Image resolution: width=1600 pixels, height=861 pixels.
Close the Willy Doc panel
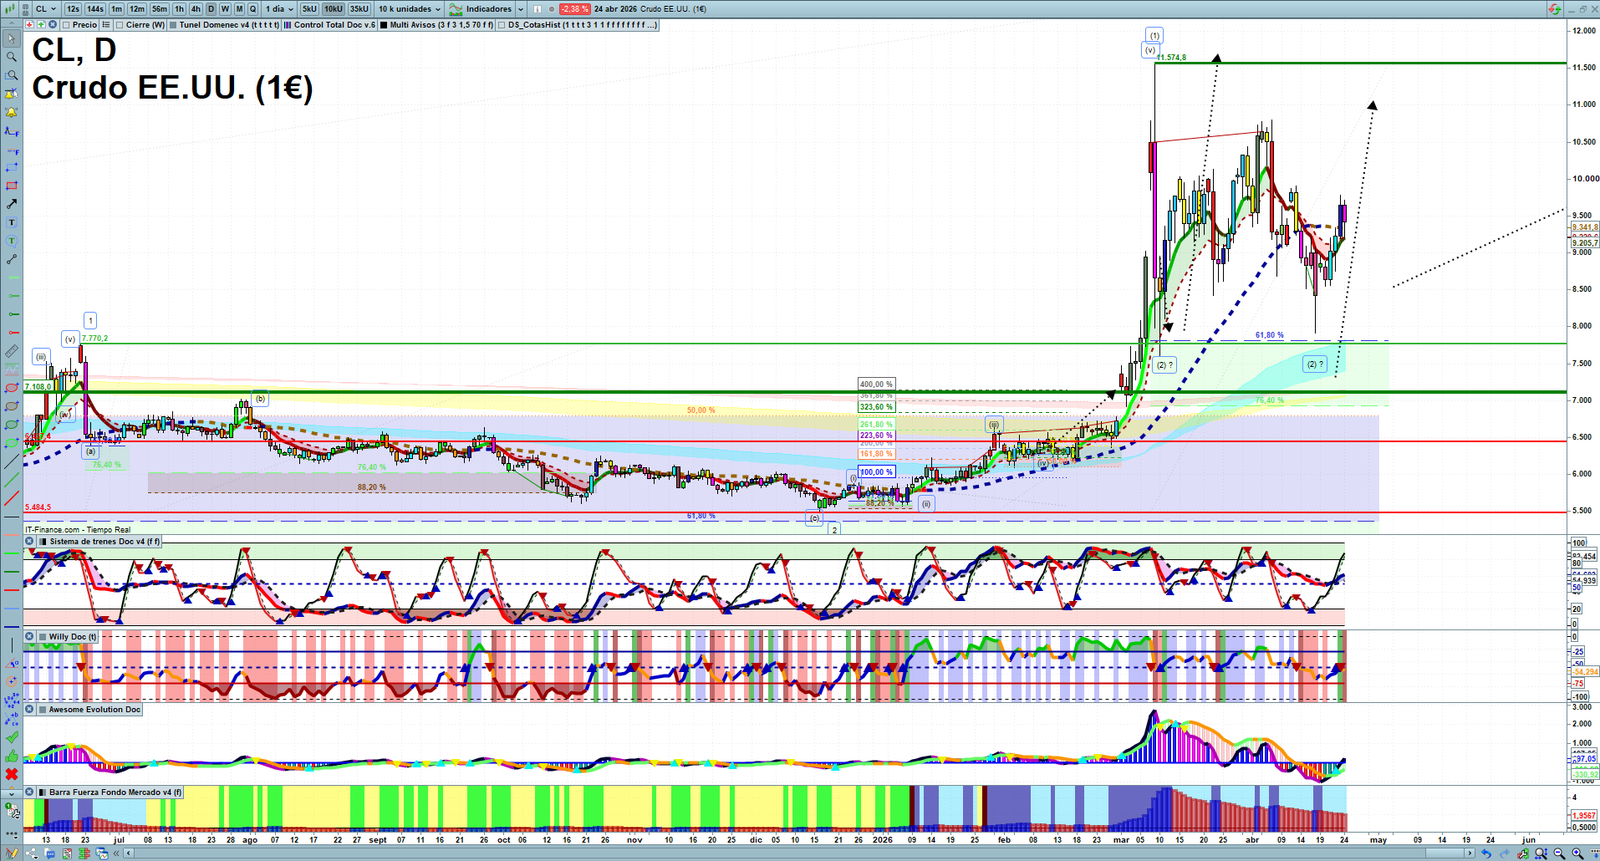click(30, 637)
